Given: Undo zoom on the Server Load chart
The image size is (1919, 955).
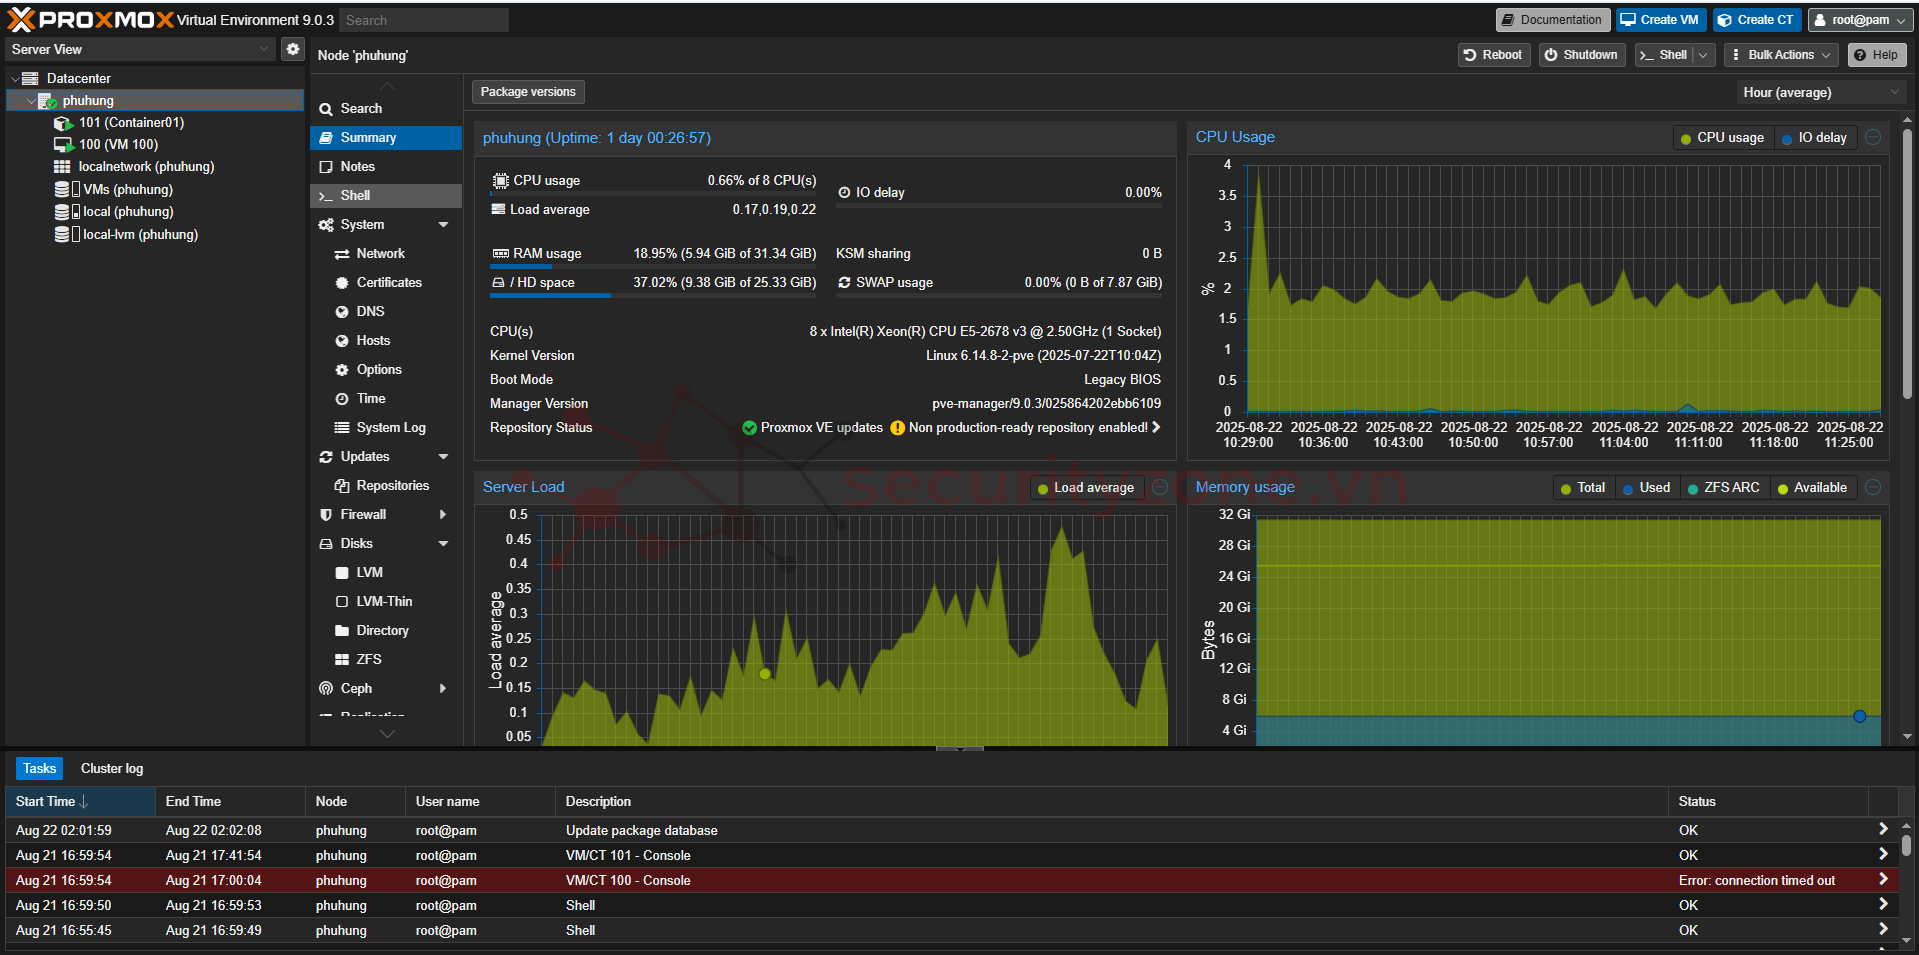Looking at the screenshot, I should (1160, 488).
